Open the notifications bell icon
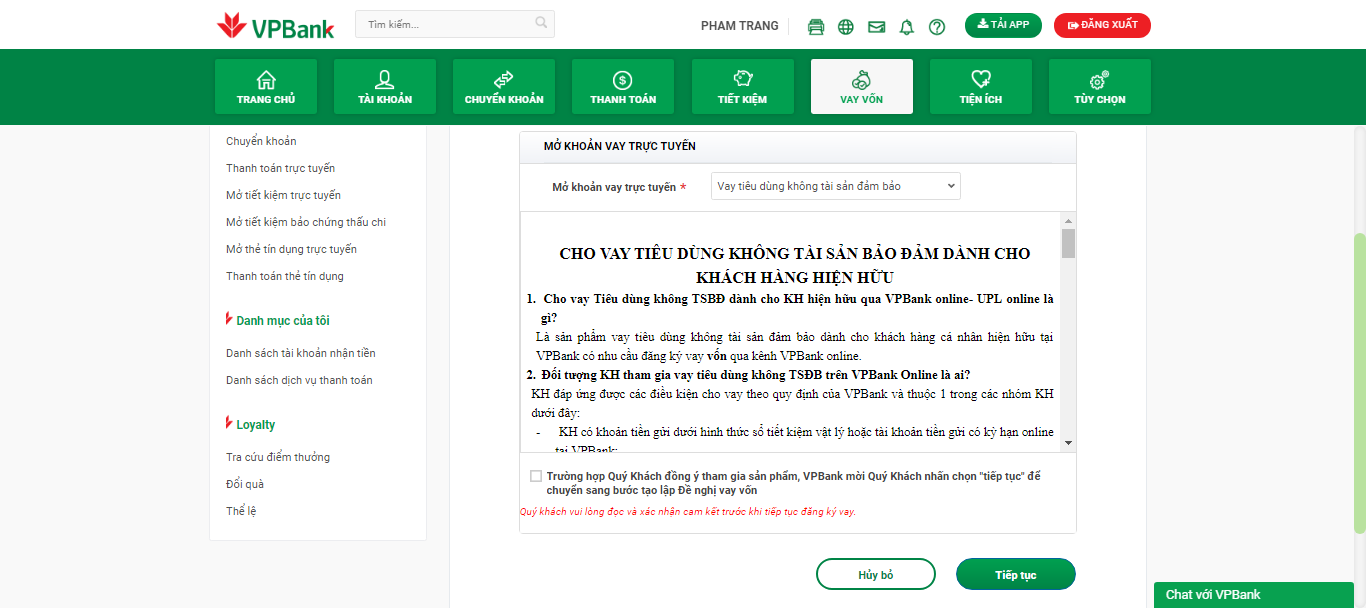This screenshot has width=1366, height=608. (907, 27)
